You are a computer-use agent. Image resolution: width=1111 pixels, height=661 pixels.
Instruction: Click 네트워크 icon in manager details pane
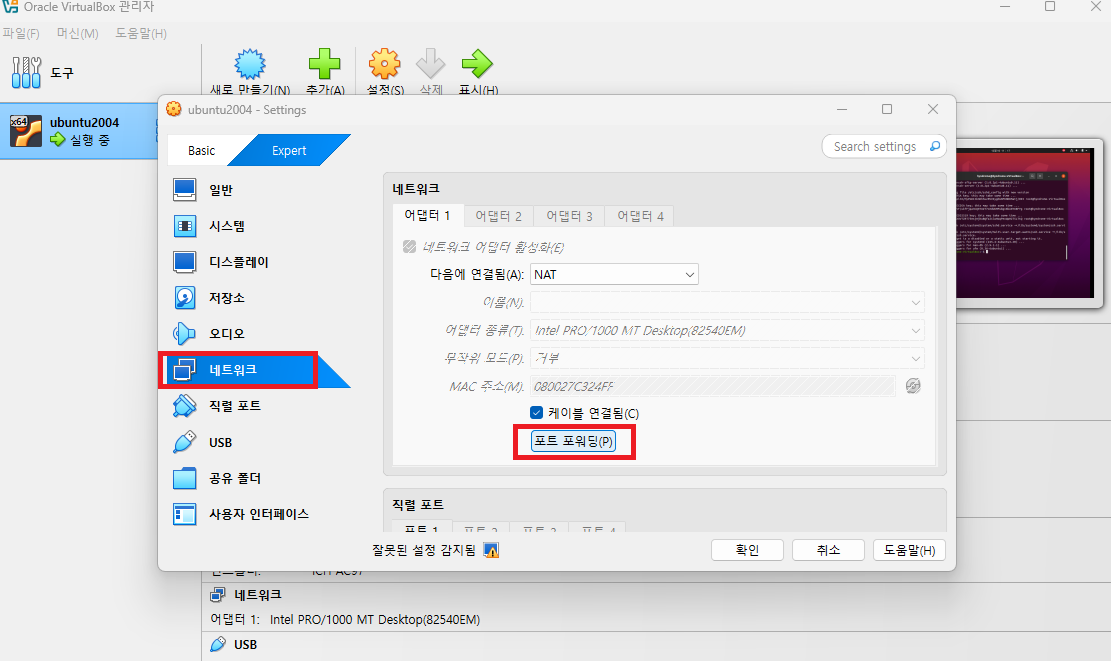[218, 594]
